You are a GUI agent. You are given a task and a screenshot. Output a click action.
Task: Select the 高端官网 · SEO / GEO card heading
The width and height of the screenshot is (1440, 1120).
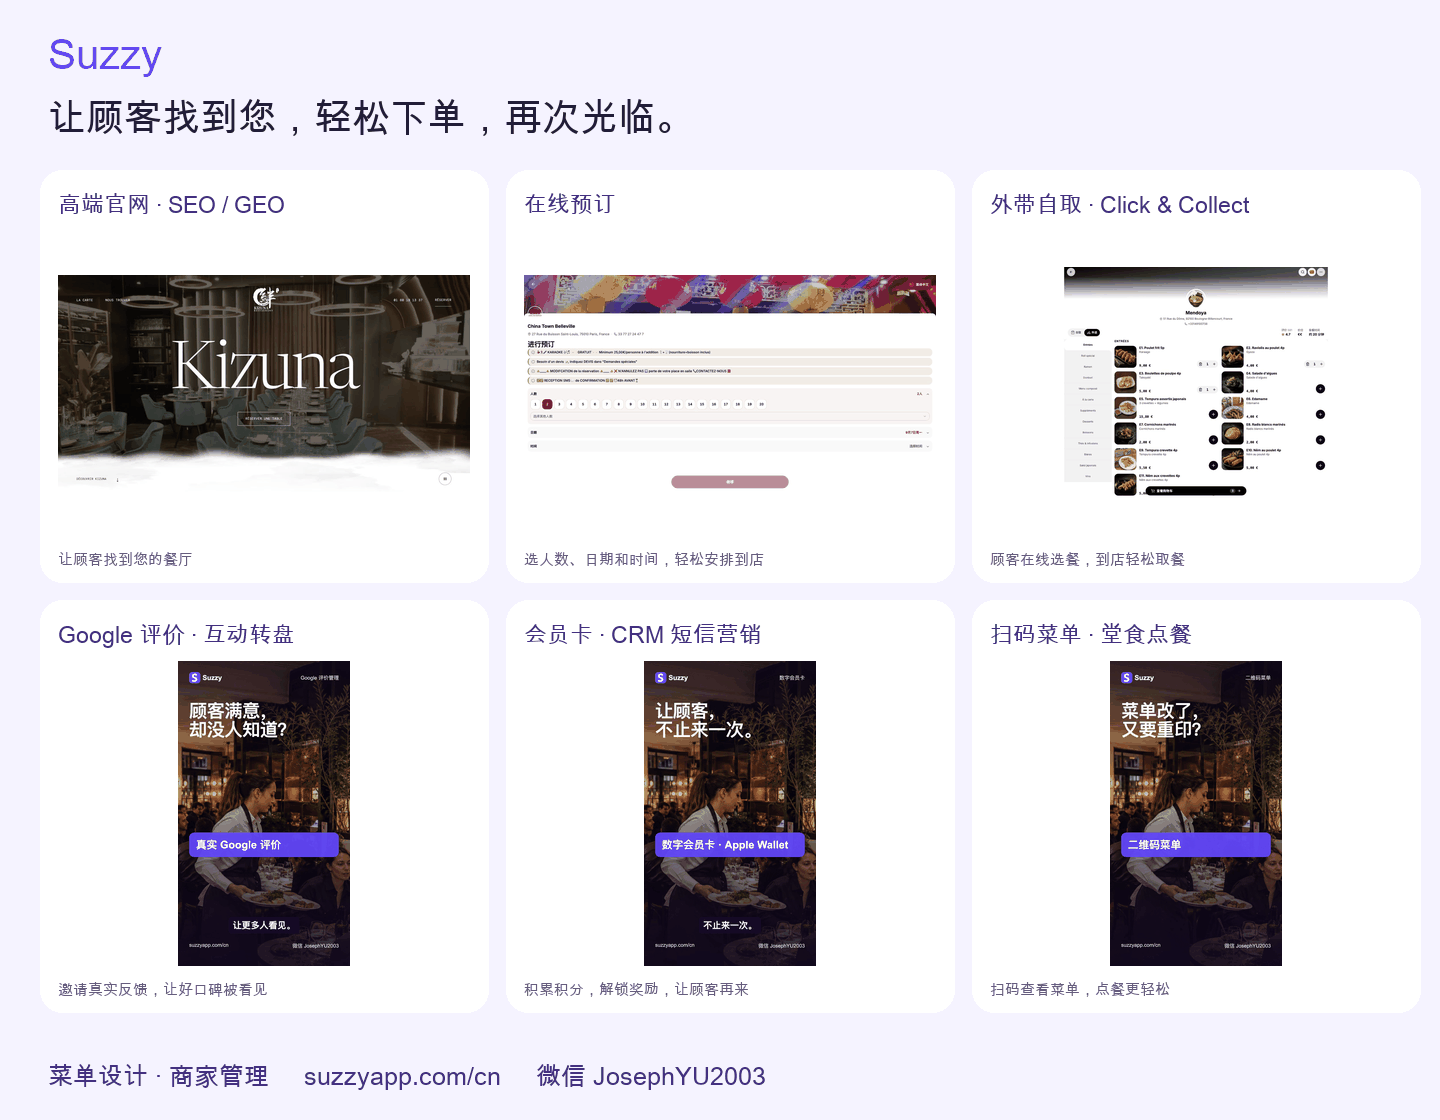click(172, 205)
